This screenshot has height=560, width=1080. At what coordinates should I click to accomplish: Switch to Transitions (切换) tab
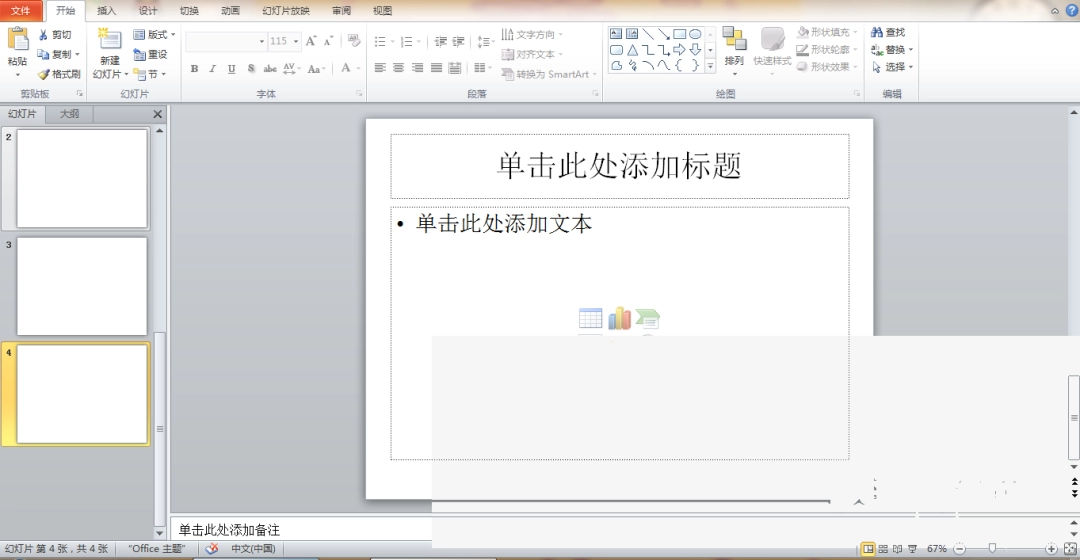click(189, 10)
